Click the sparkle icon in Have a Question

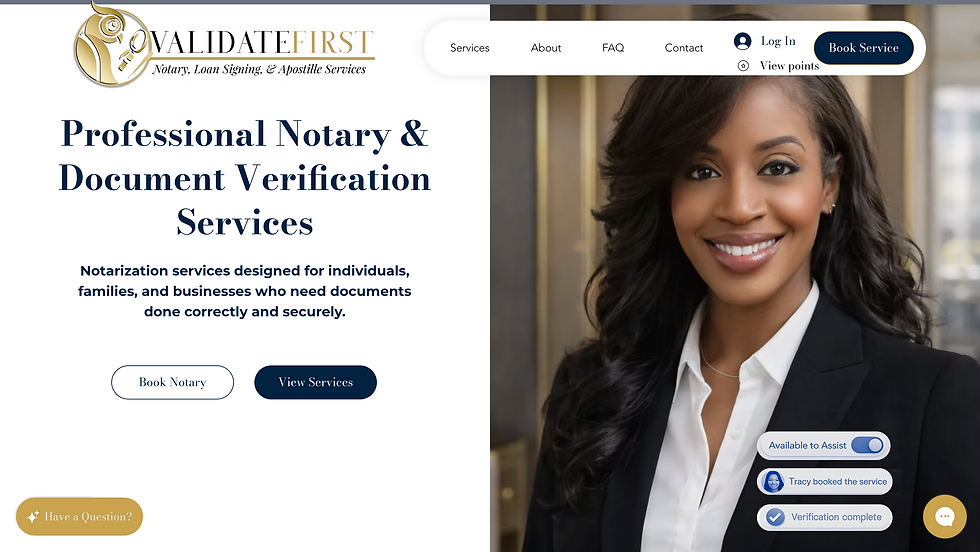pos(32,517)
